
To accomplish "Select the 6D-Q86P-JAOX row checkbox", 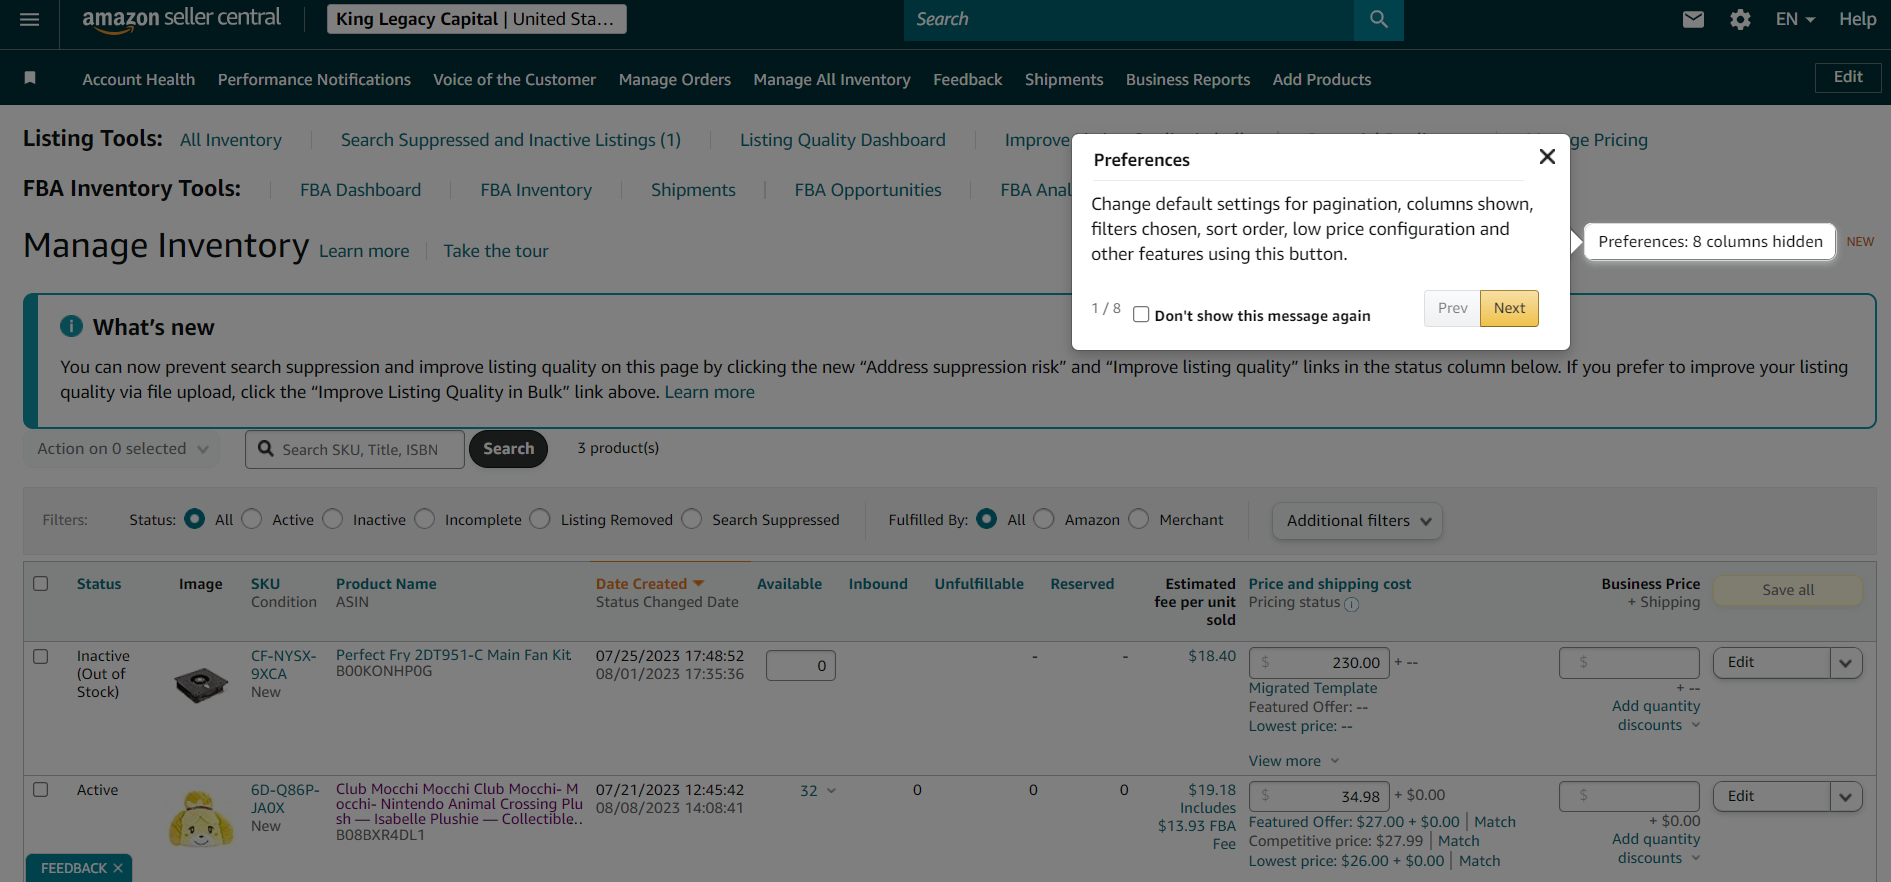I will [x=41, y=789].
